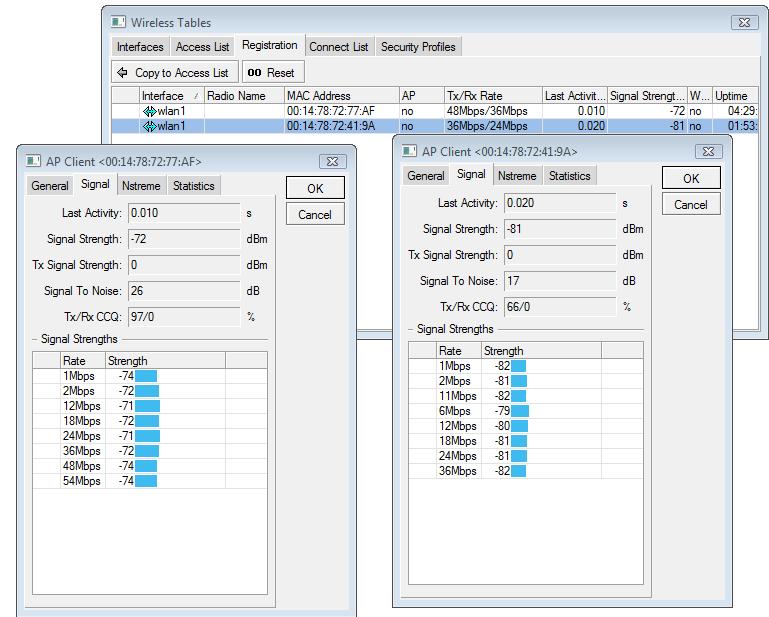Sort by the Interface column header
Screen dimensions: 769x617
click(171, 96)
